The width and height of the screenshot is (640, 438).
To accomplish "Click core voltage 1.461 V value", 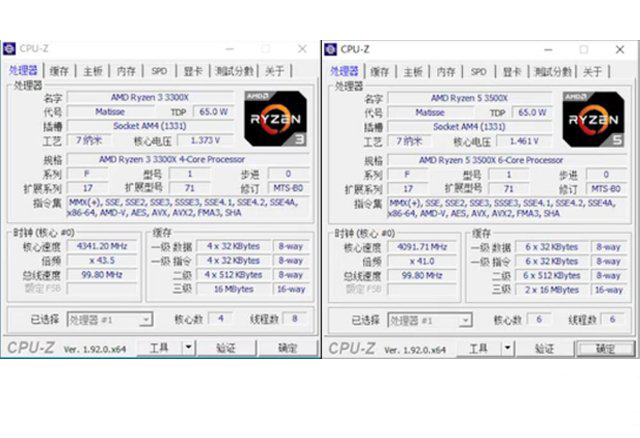I will (x=524, y=141).
